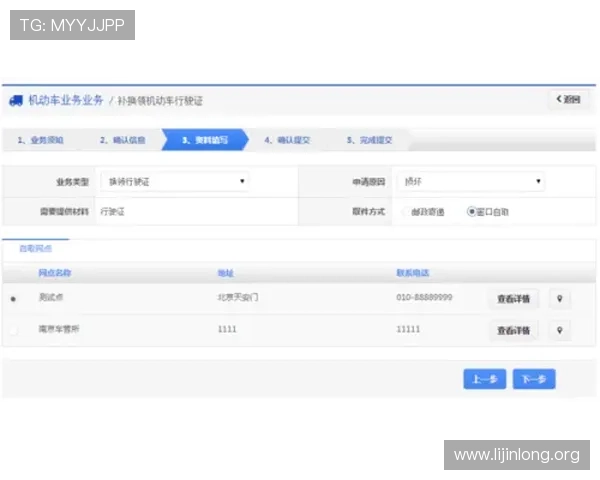The width and height of the screenshot is (600, 480).
Task: Click the 行驶证 required materials field
Action: tap(112, 212)
